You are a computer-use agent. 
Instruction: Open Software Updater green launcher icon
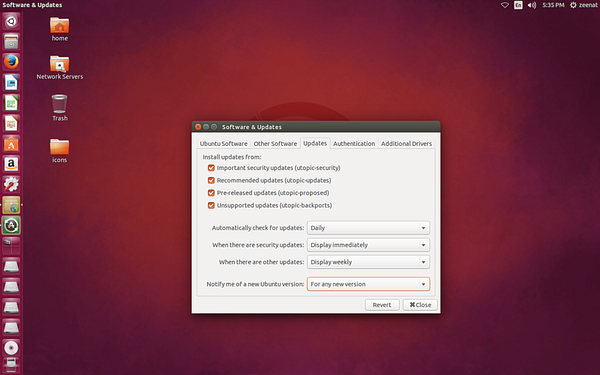[11, 226]
